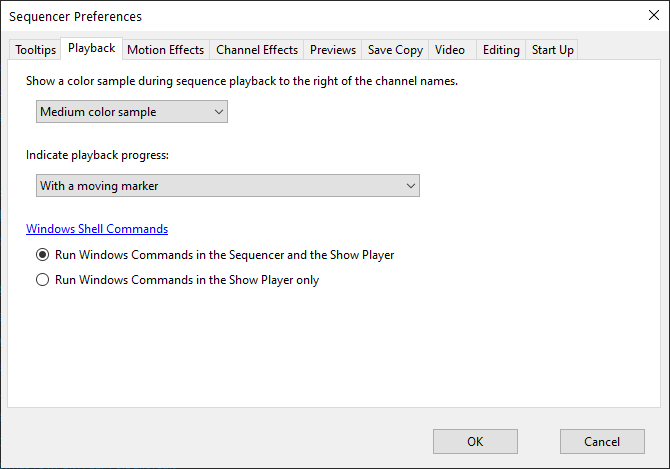Confirm preferences with OK
Viewport: 670px width, 469px height.
coord(475,442)
